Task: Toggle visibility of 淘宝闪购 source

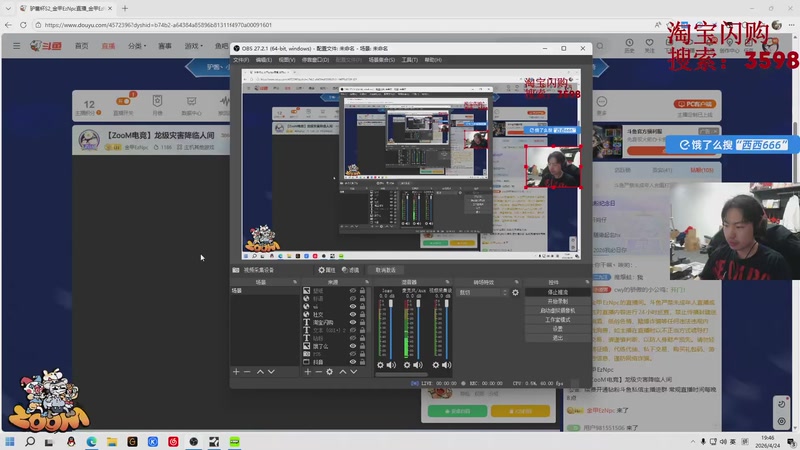Action: (353, 322)
